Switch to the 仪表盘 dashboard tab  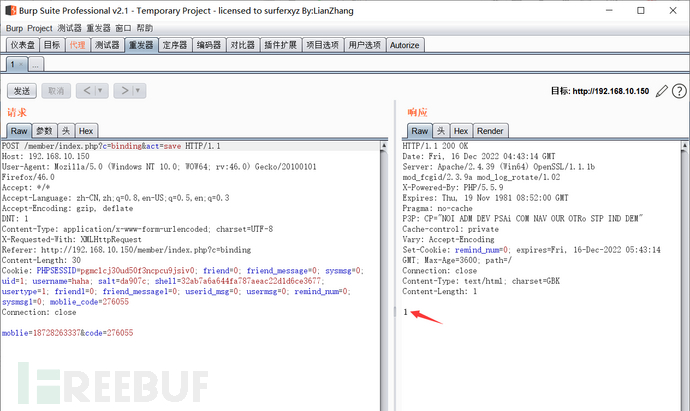click(23, 45)
